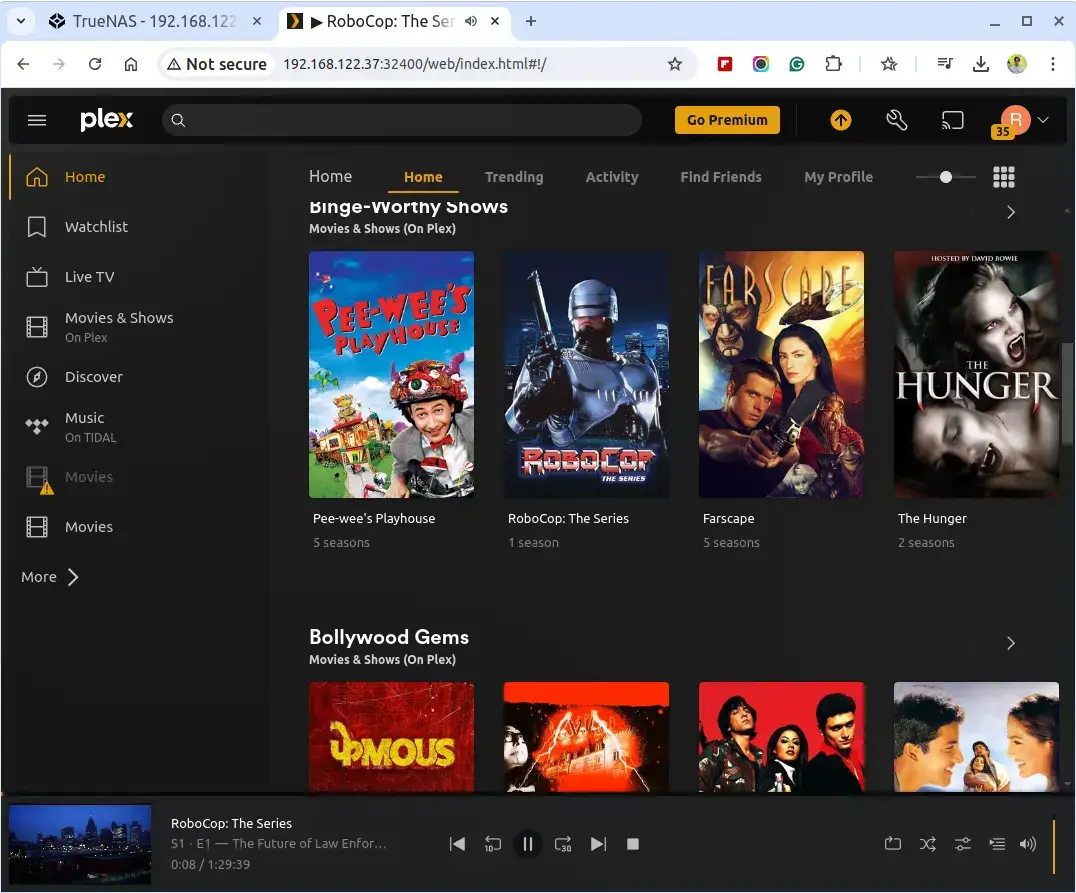
Task: Open the Famous movie poster
Action: pos(391,737)
